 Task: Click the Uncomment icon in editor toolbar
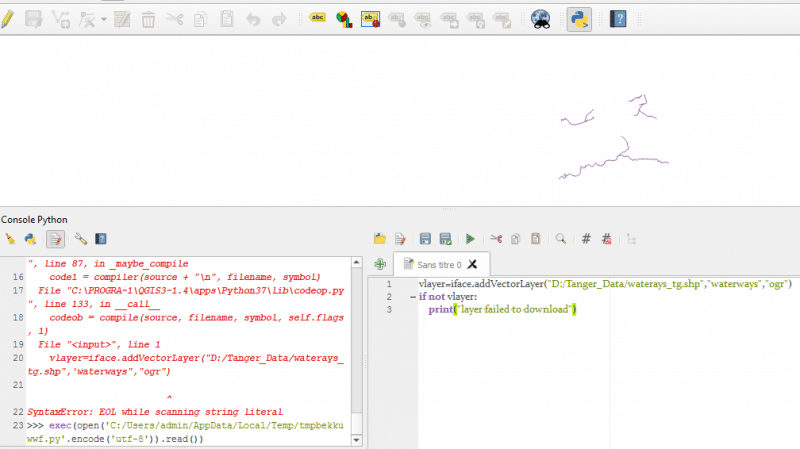607,239
